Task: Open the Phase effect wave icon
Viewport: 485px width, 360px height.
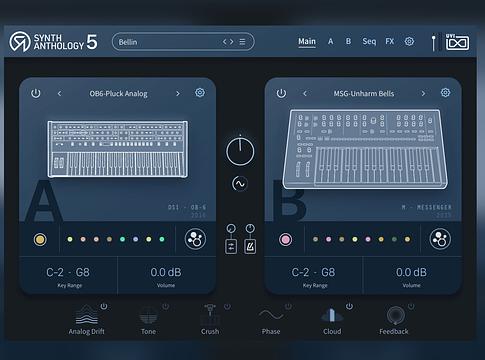Action: point(271,314)
